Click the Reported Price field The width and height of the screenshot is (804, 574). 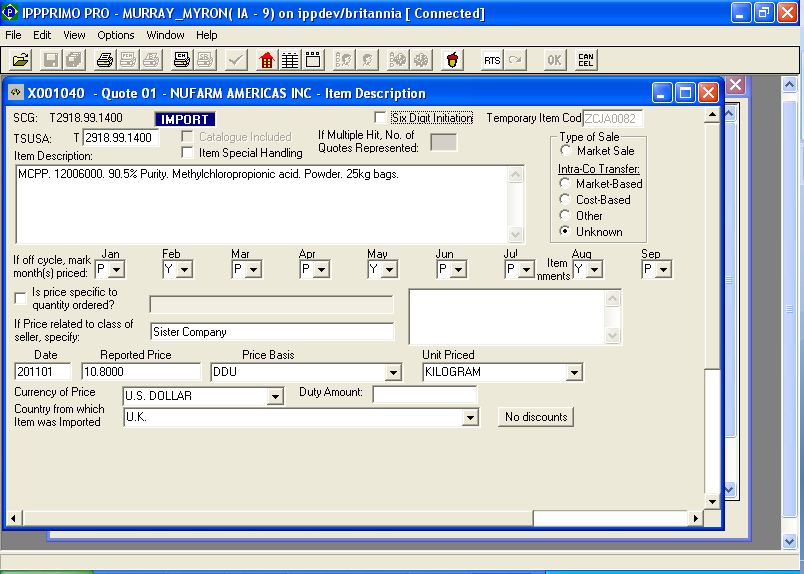coord(141,372)
